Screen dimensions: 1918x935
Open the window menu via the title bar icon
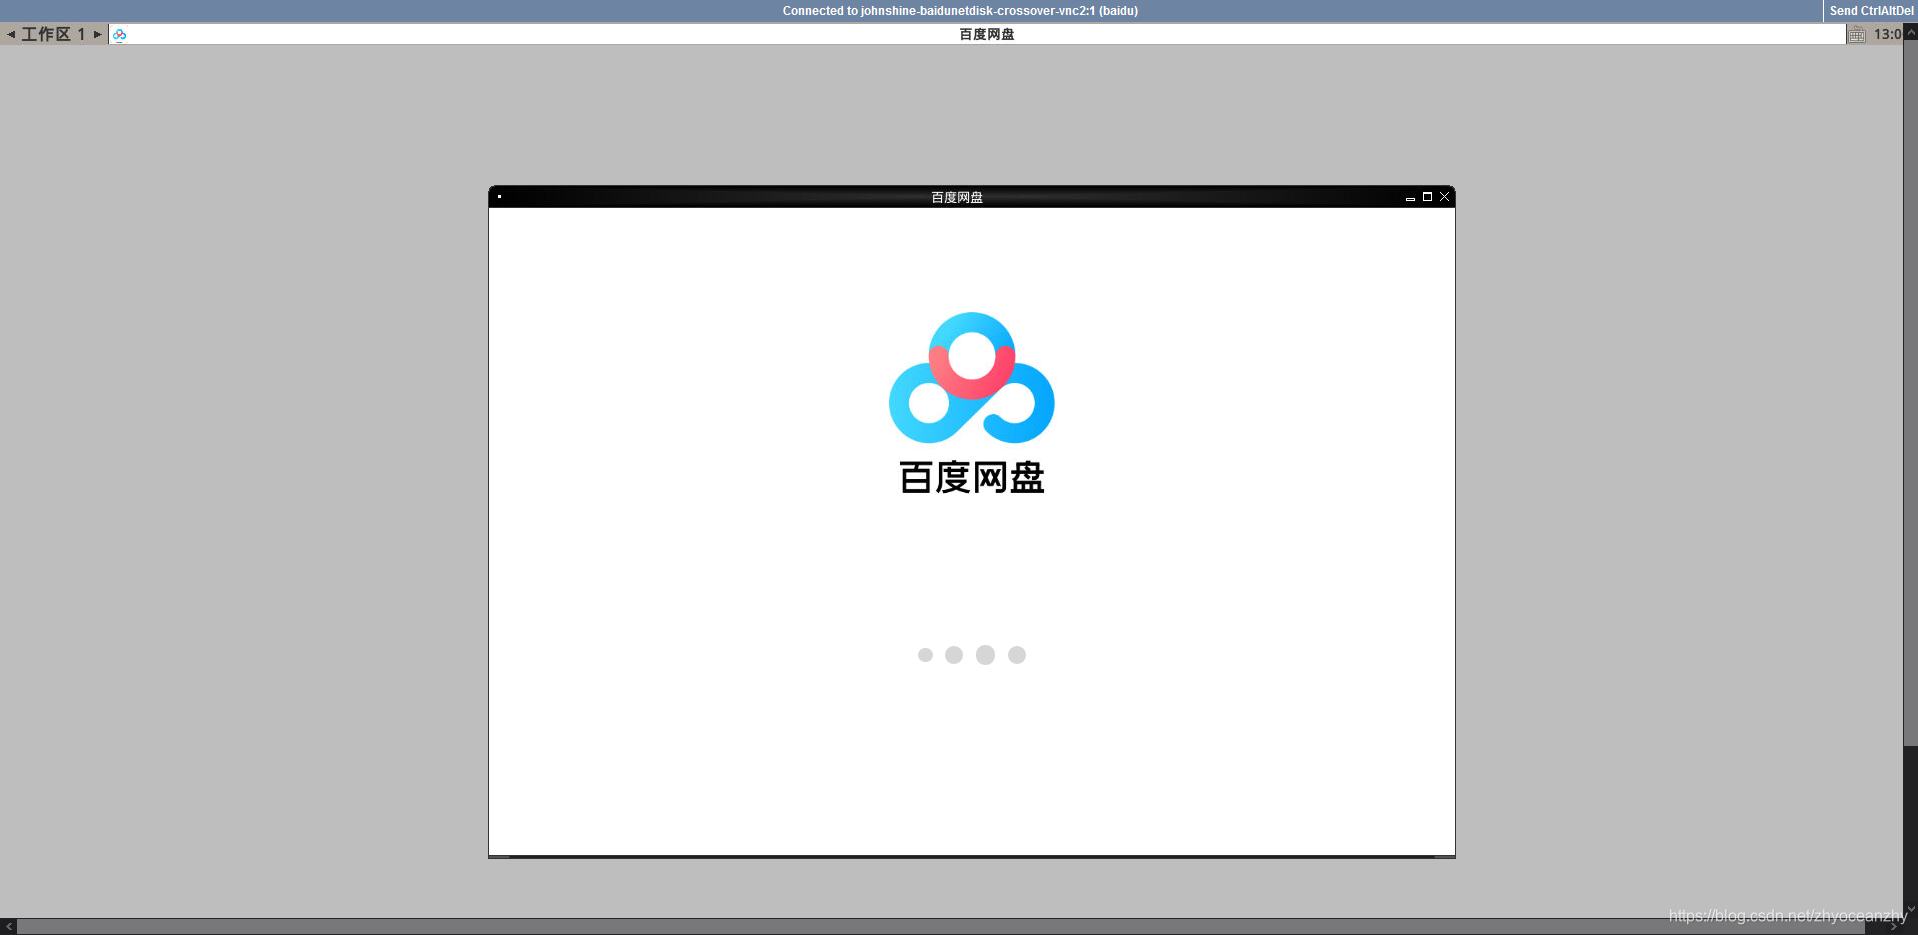pos(500,197)
